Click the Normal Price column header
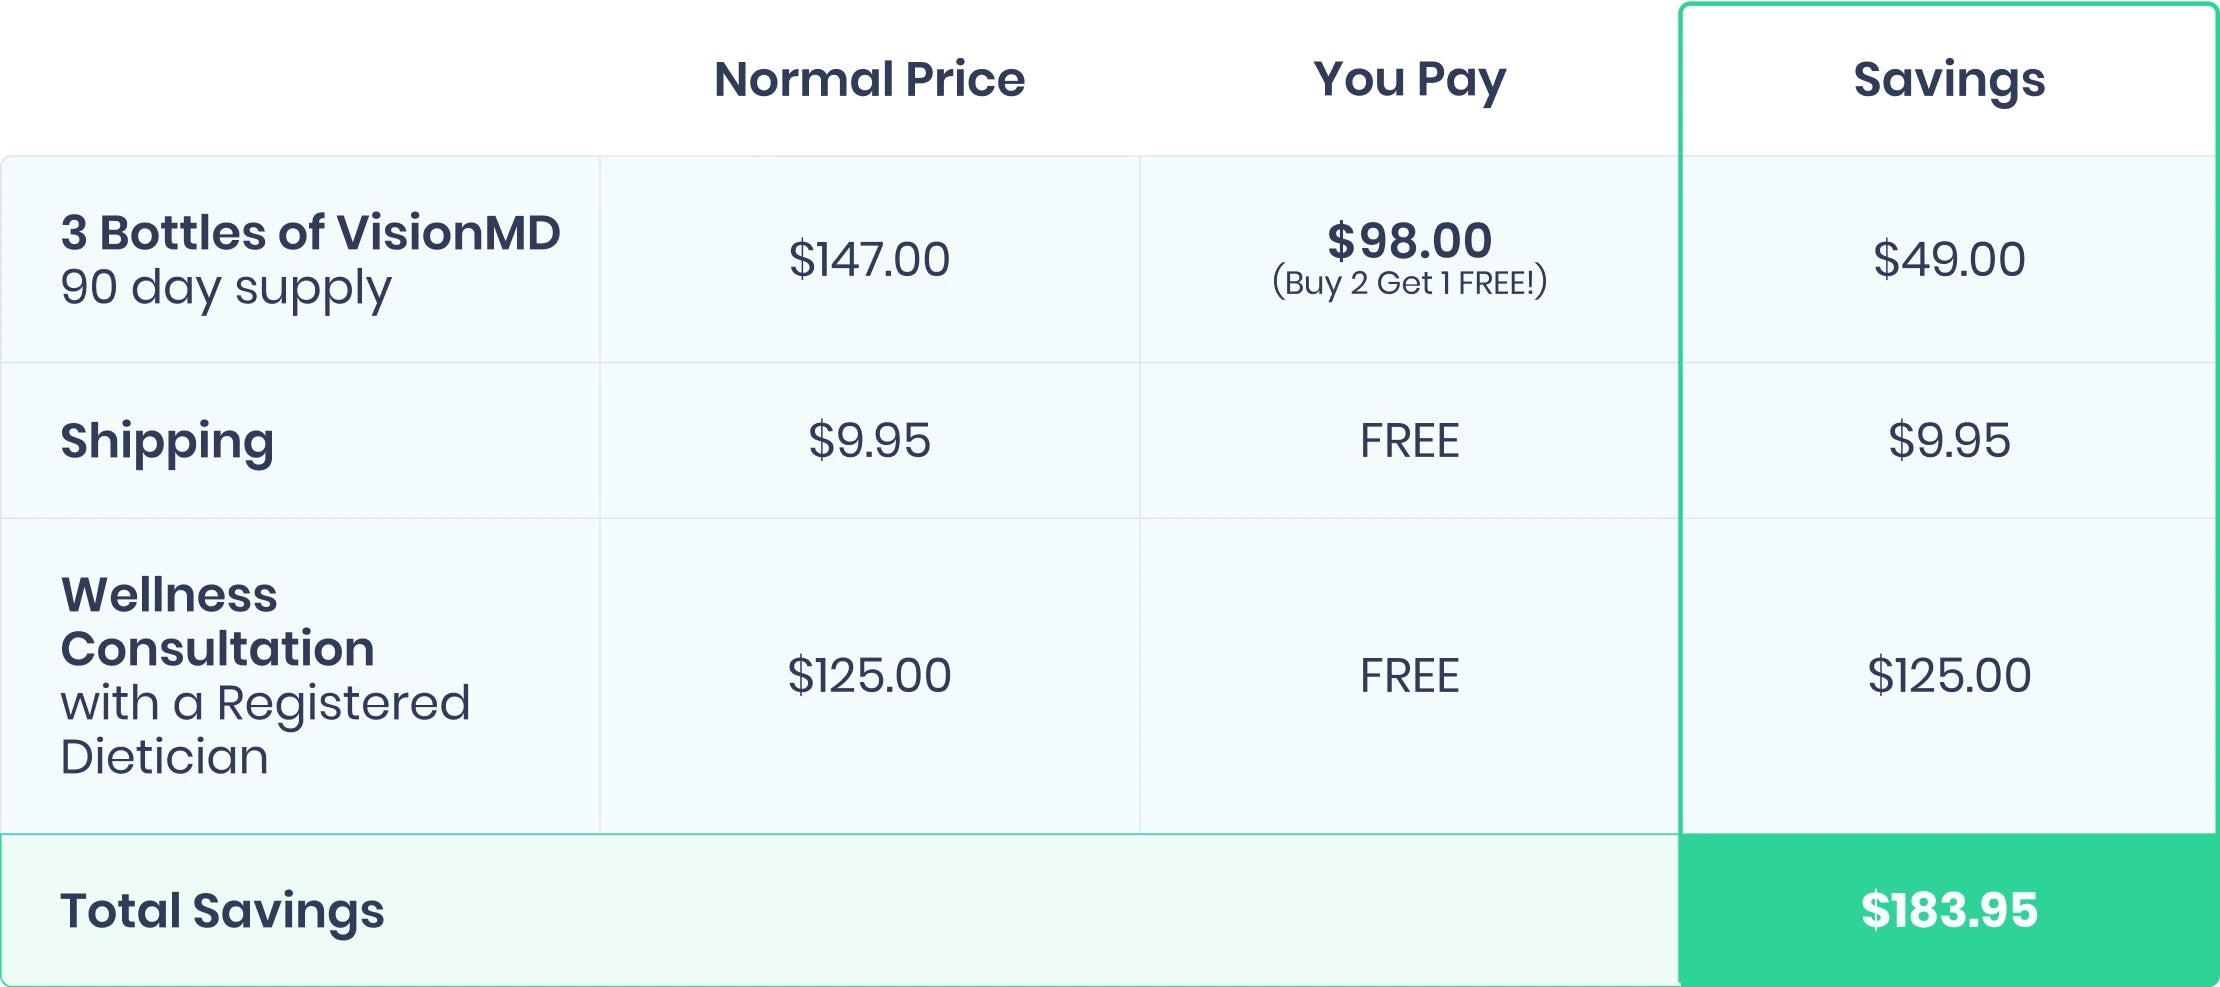Image resolution: width=2220 pixels, height=987 pixels. pos(869,79)
